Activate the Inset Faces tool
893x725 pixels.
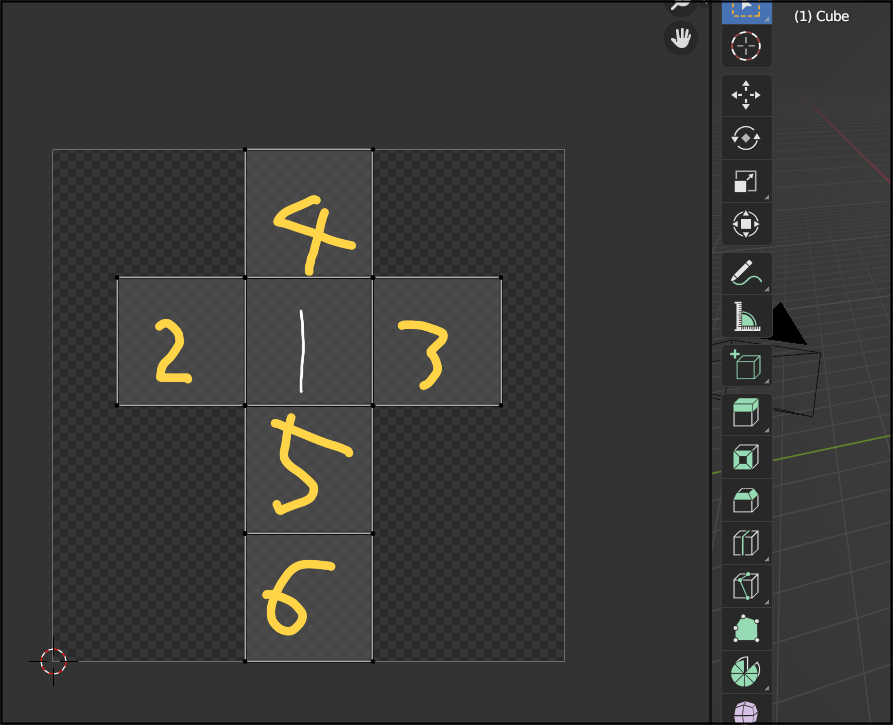coord(747,457)
